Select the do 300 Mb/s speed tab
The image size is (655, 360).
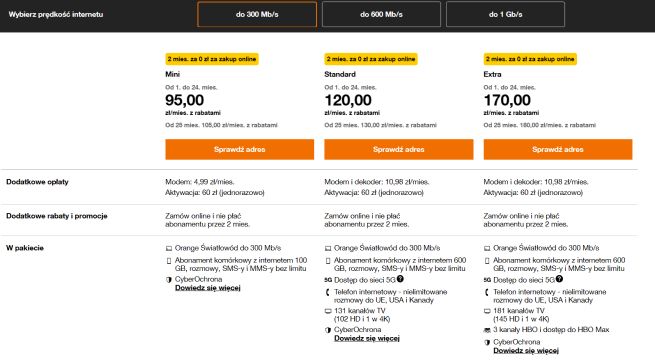tap(257, 14)
